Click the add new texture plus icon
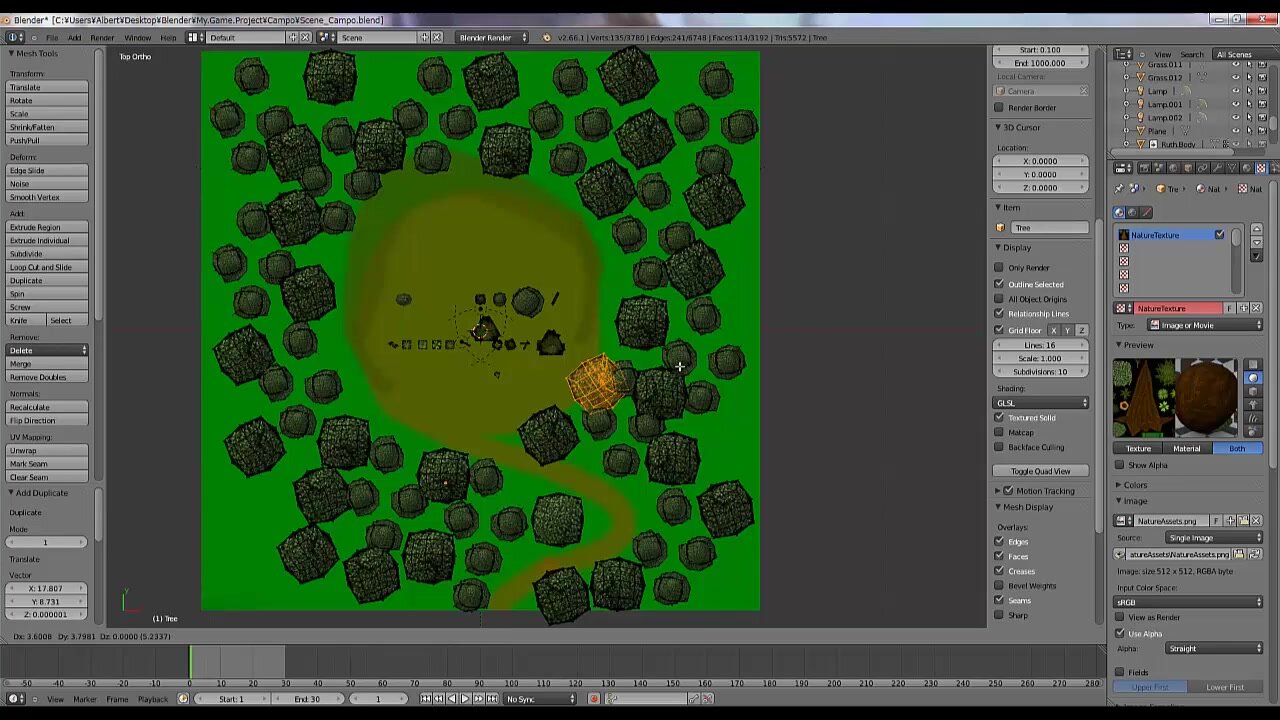This screenshot has width=1280, height=720. 1243,308
